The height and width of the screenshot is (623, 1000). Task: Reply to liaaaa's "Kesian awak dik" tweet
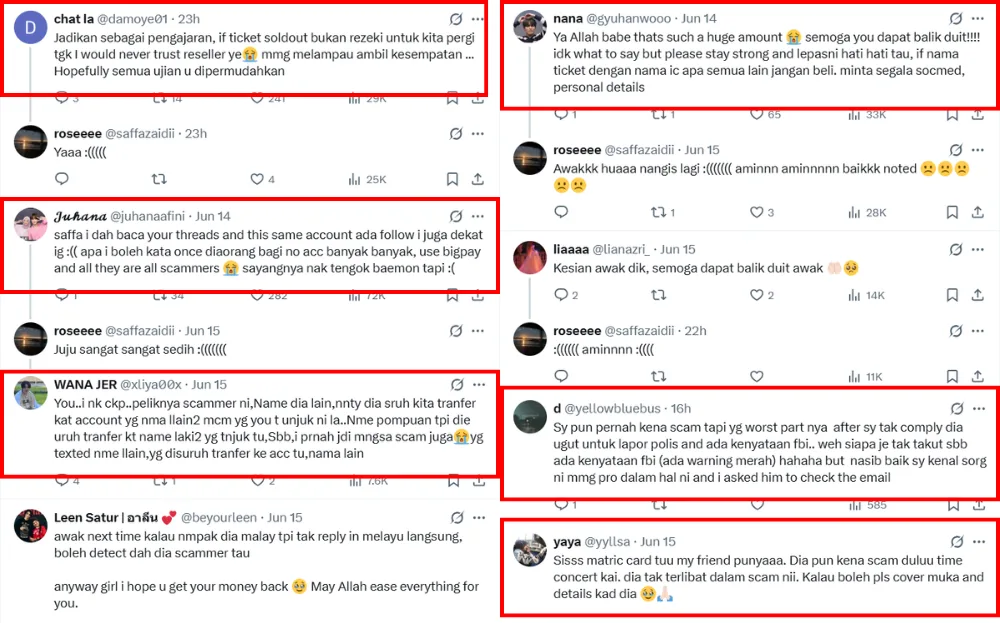pos(561,295)
